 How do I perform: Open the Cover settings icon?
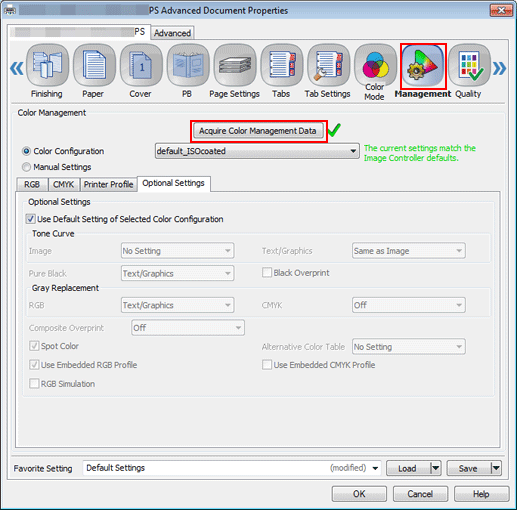141,65
